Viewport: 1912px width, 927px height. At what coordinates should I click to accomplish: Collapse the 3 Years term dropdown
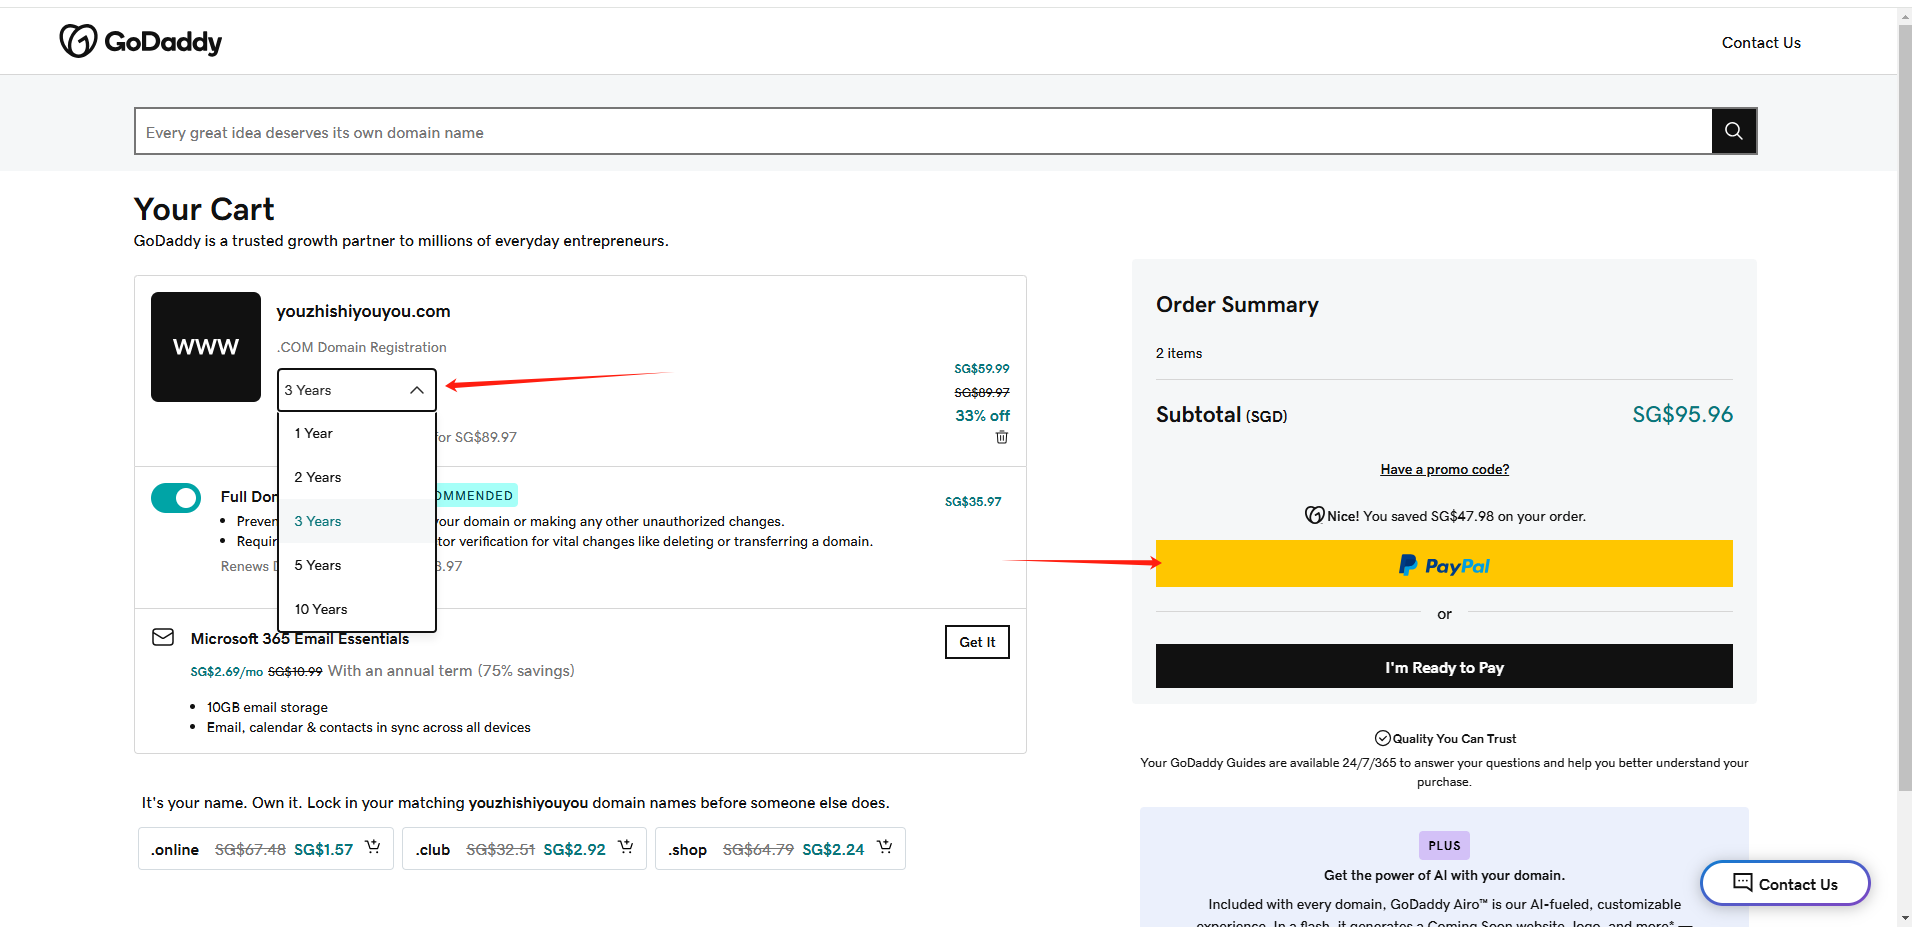click(x=357, y=390)
